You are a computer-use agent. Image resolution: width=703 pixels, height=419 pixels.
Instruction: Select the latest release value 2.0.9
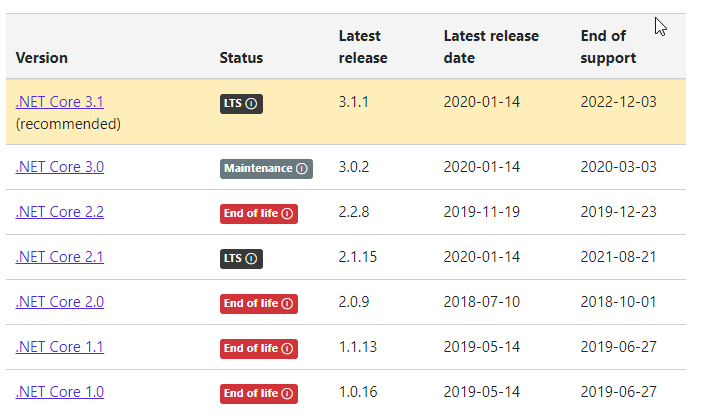[x=354, y=302]
